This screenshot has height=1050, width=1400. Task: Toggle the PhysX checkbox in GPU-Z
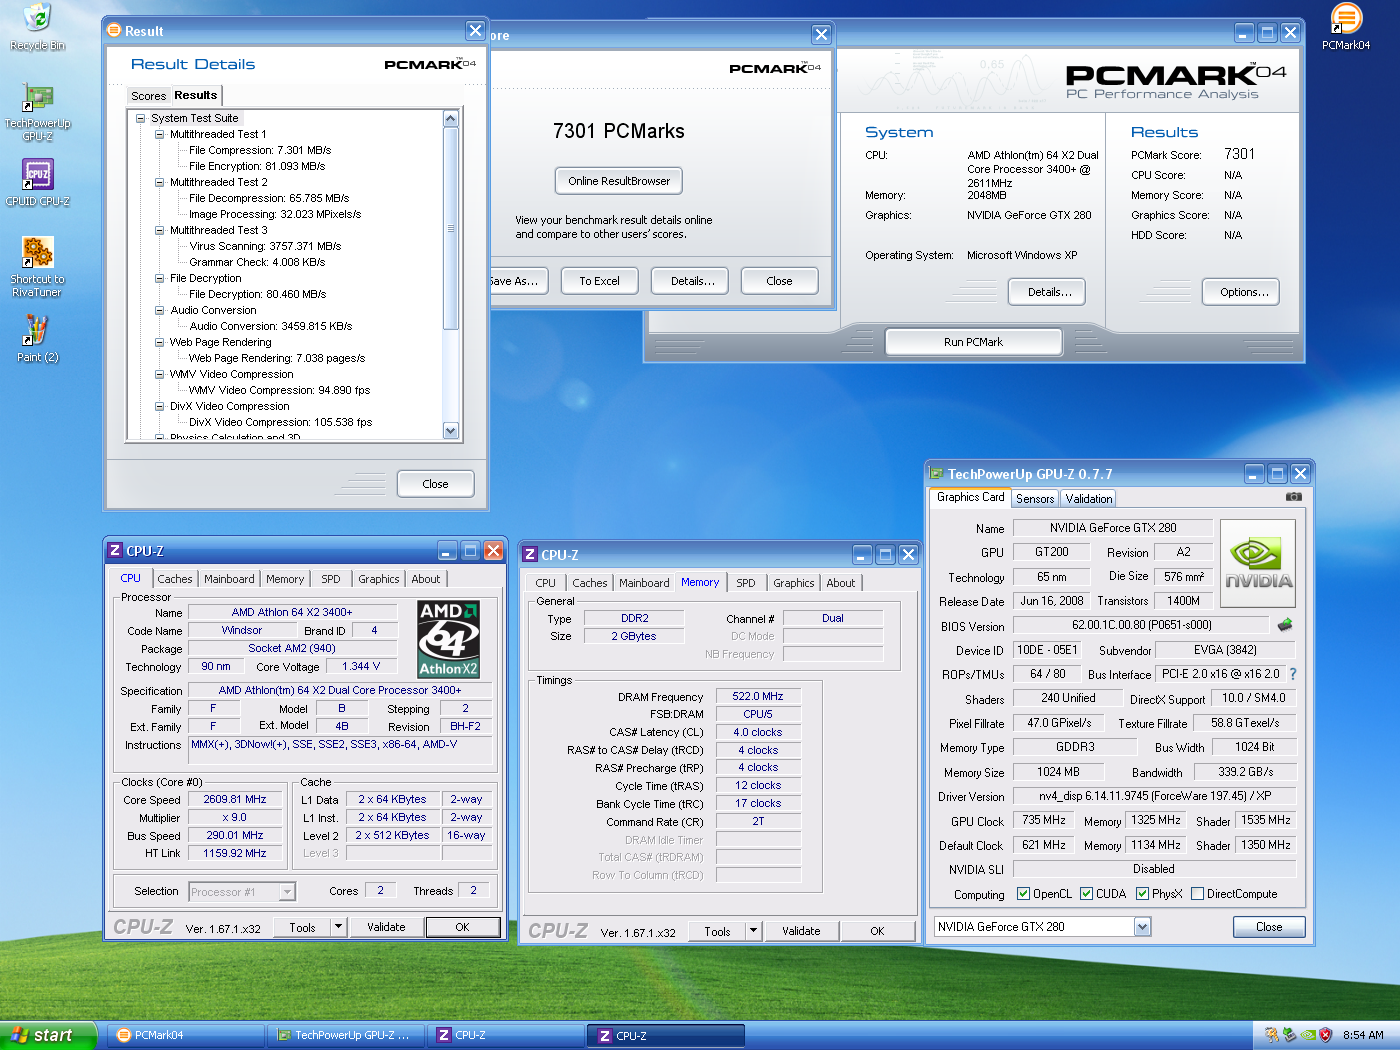1142,894
